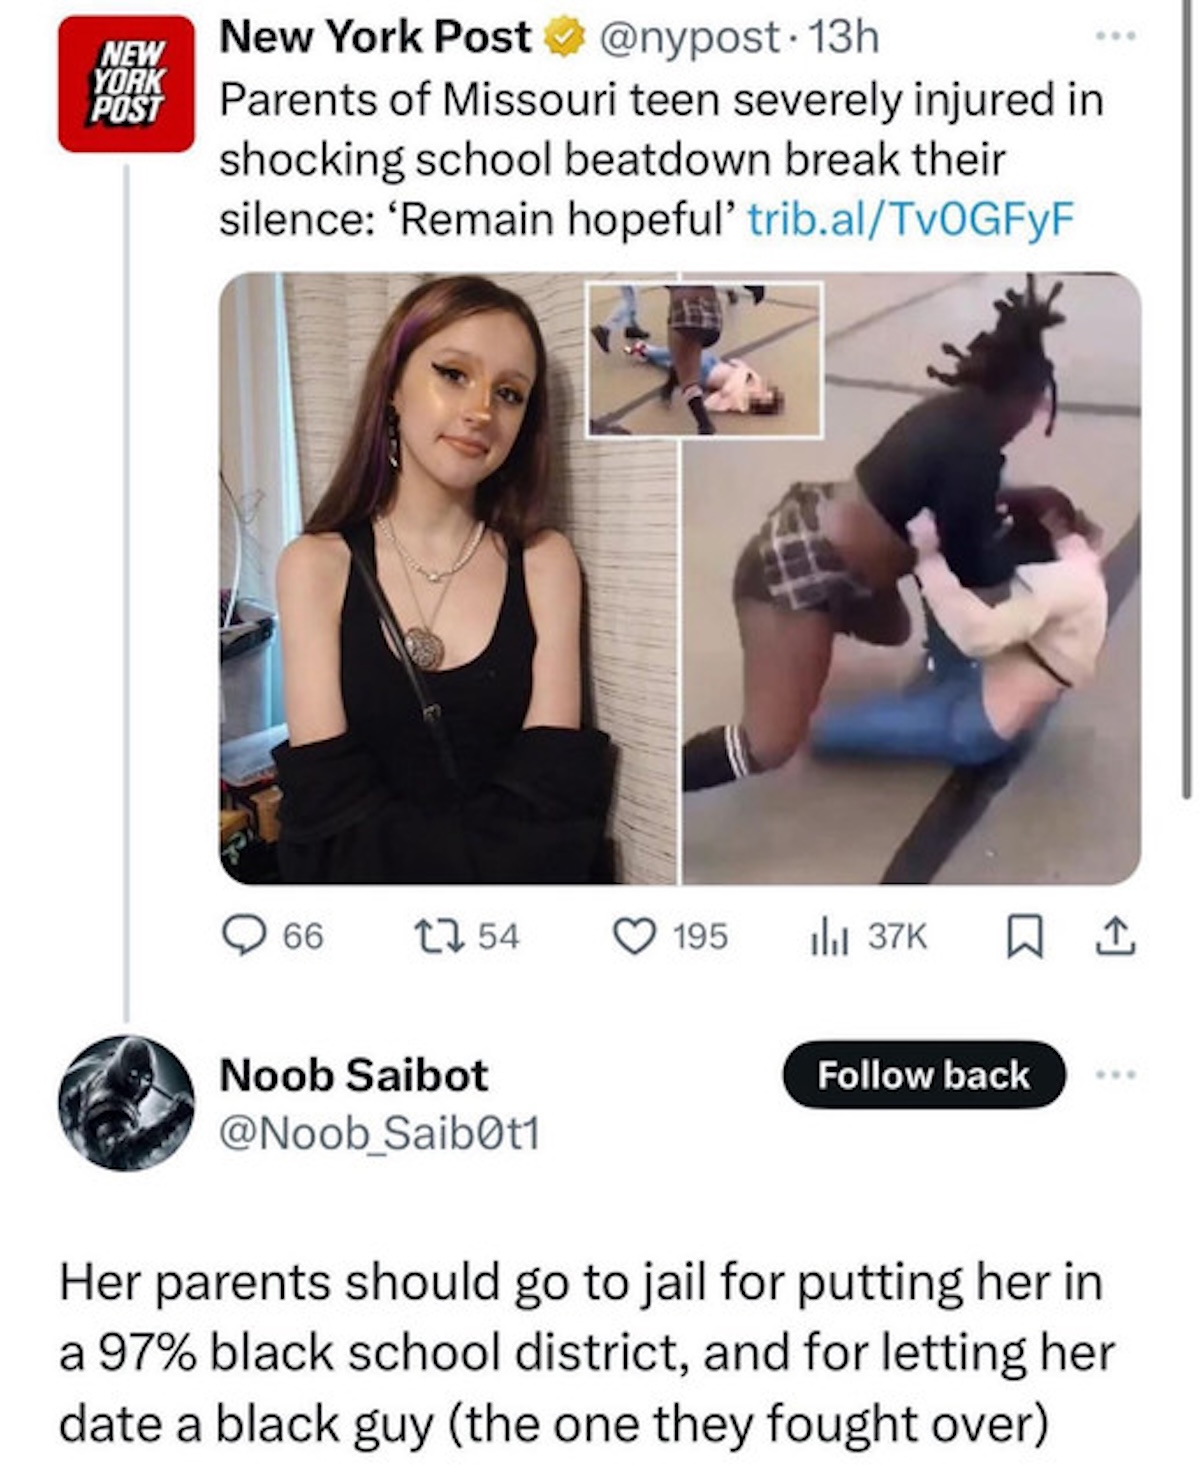1200x1483 pixels.
Task: Click the gold verified badge
Action: tap(563, 39)
